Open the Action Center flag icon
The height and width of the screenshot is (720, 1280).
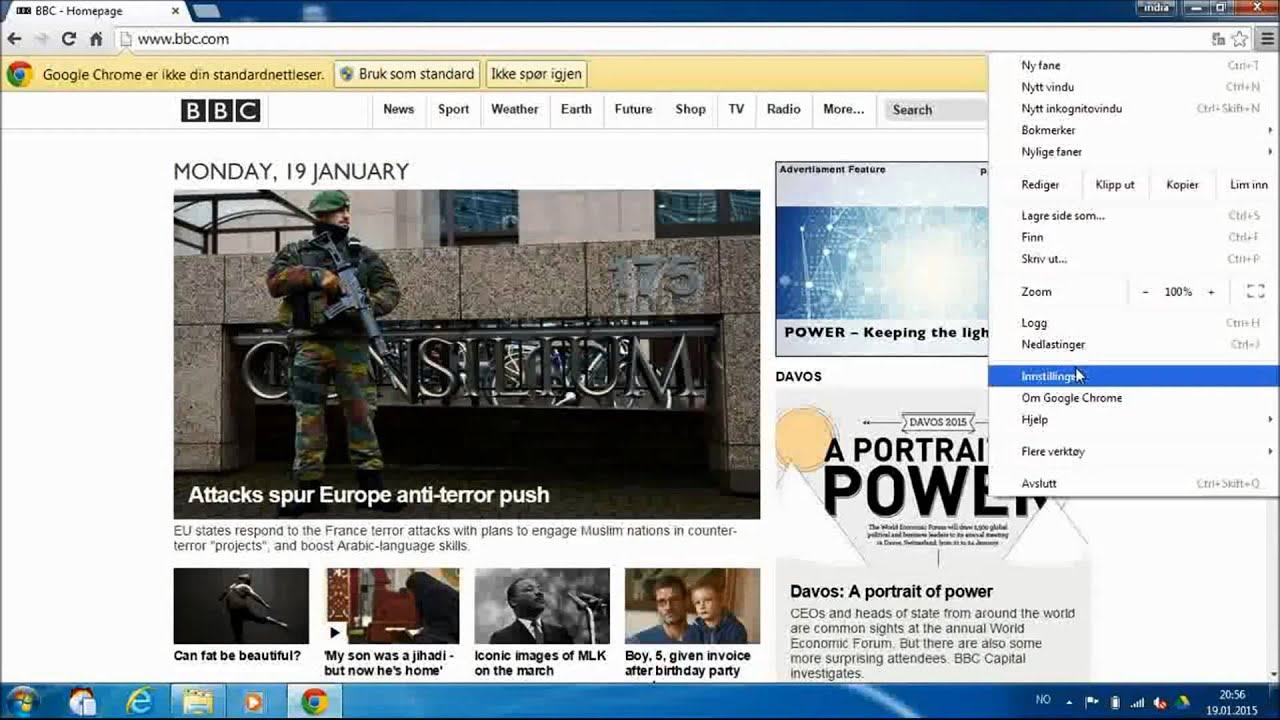(x=1092, y=702)
